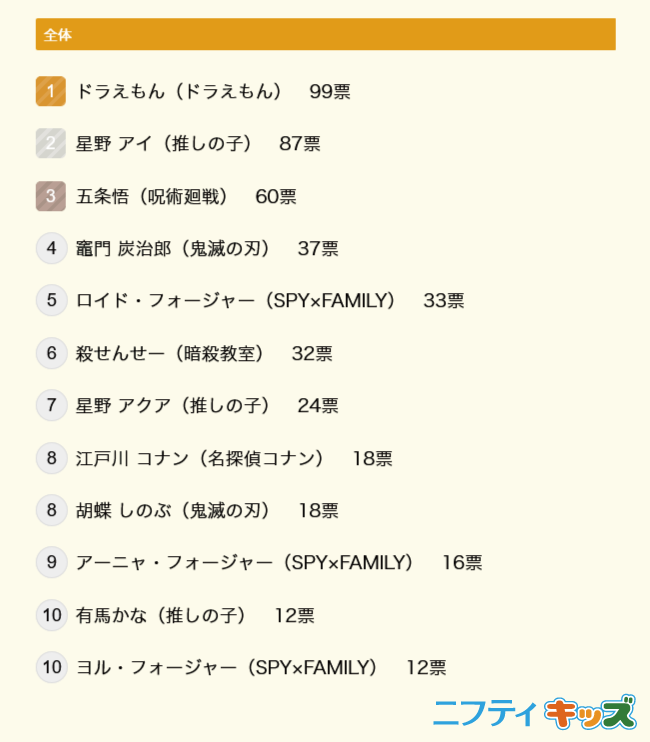Click the rank 6 circle badge
Image resolution: width=650 pixels, height=742 pixels.
click(x=51, y=353)
